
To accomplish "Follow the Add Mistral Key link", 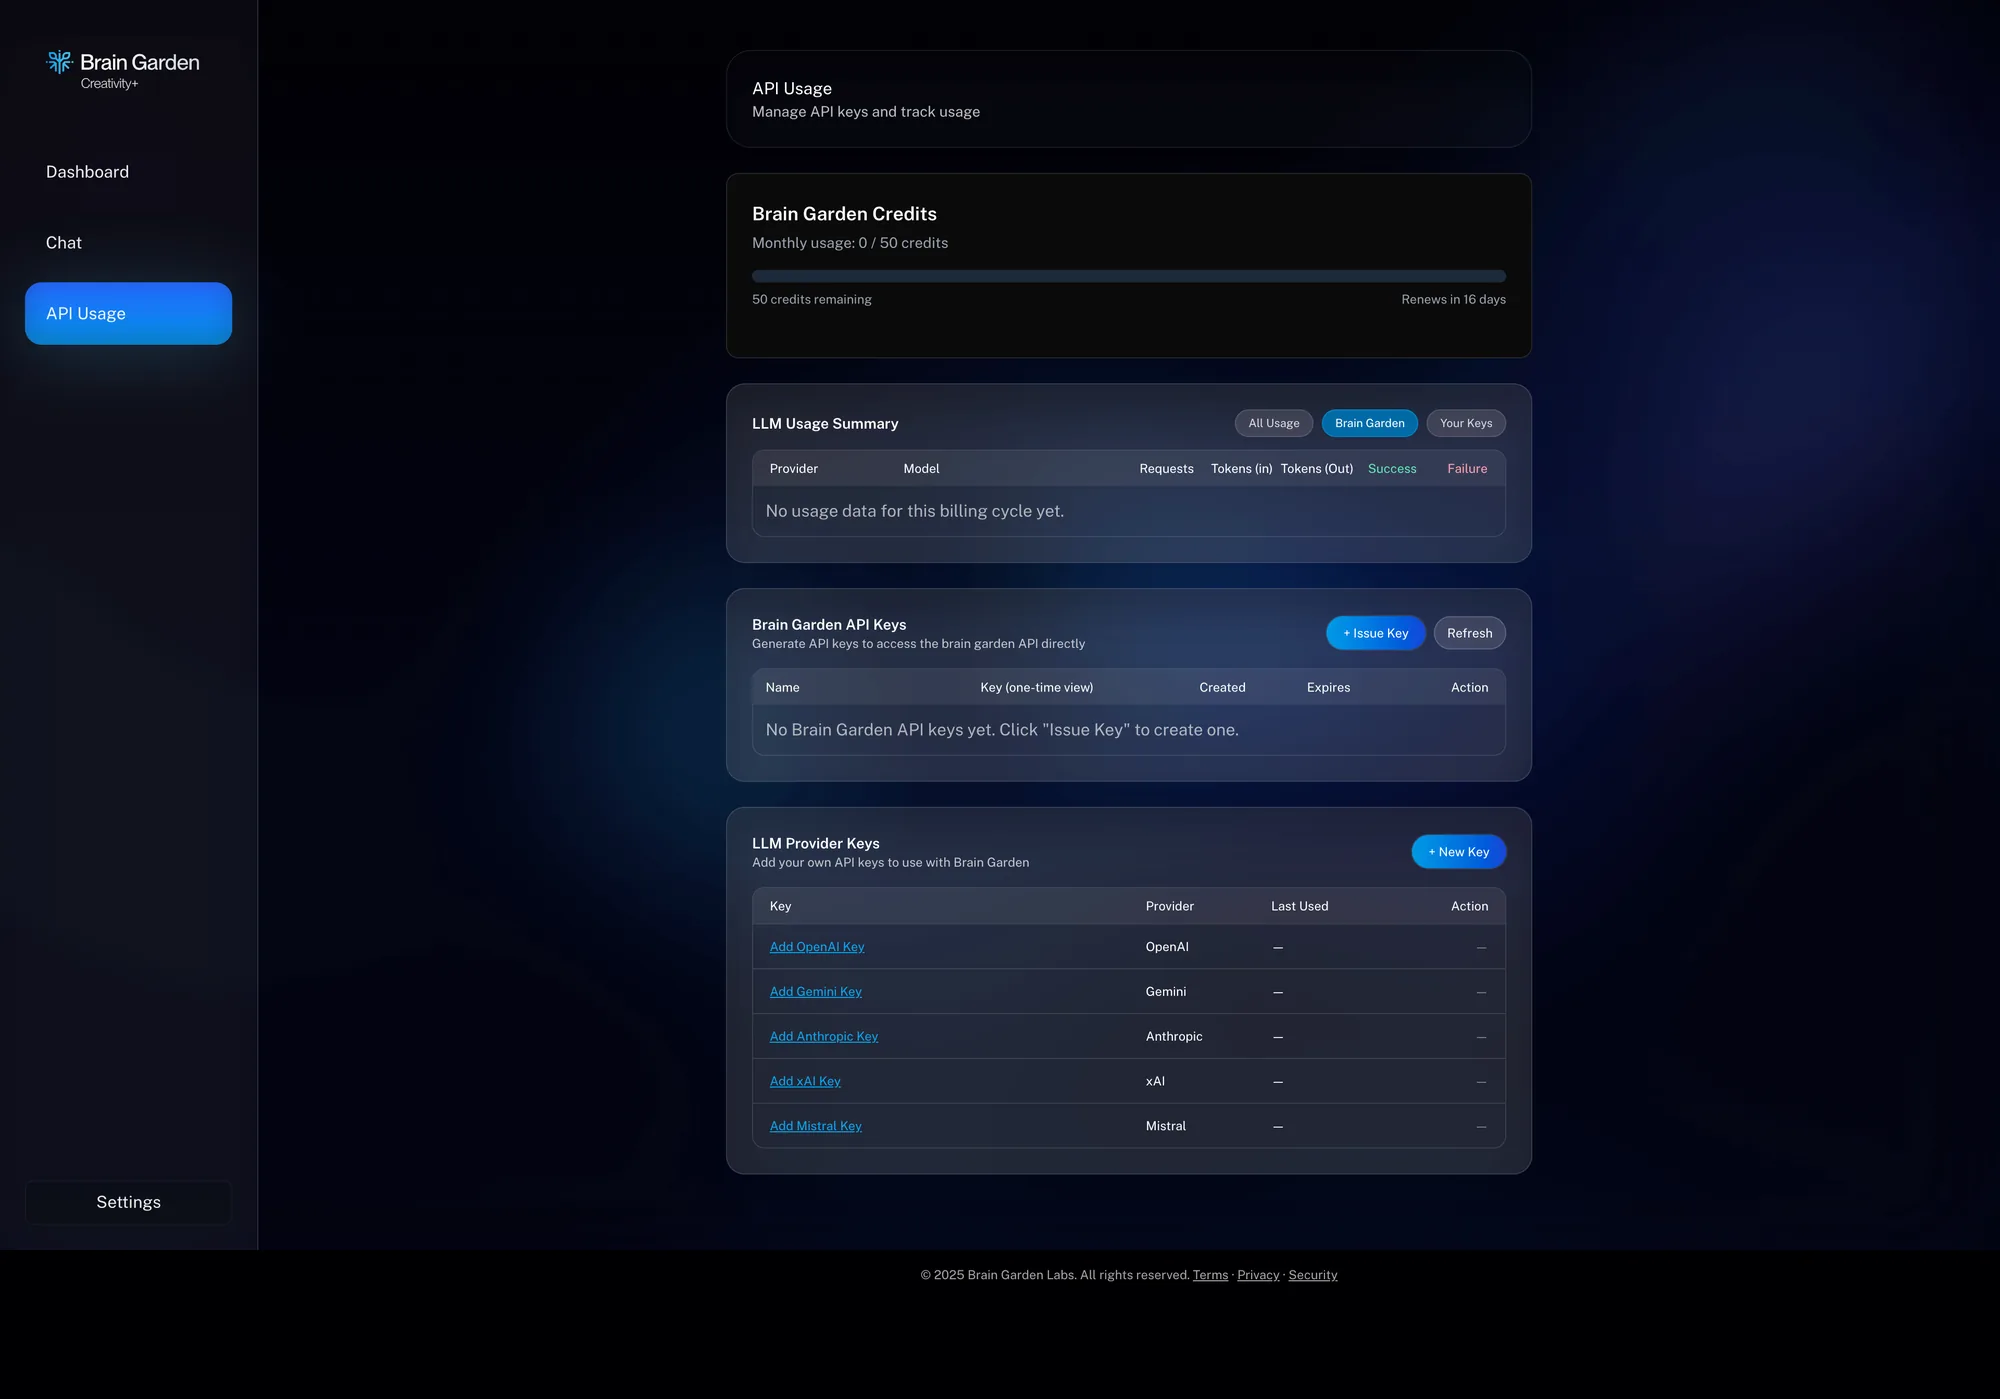I will 815,1126.
